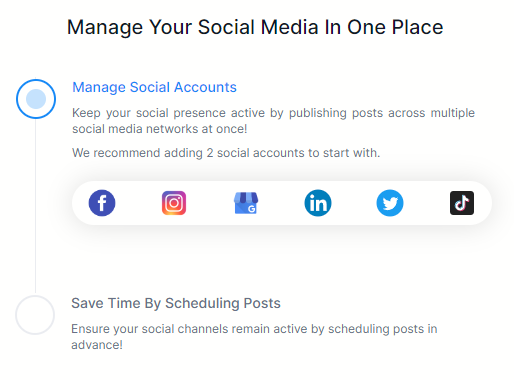Add a TikTok account via its icon
The image size is (514, 380).
coord(462,203)
